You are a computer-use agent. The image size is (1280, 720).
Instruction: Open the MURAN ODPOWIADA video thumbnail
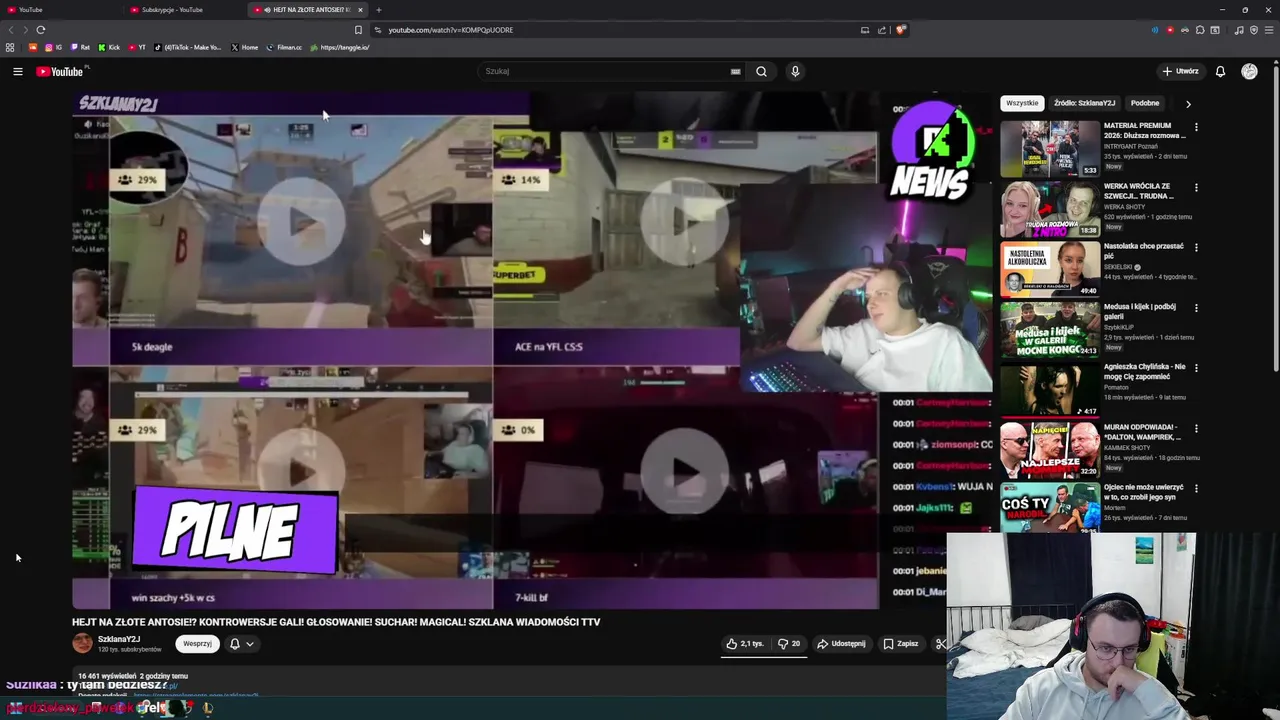pos(1050,449)
